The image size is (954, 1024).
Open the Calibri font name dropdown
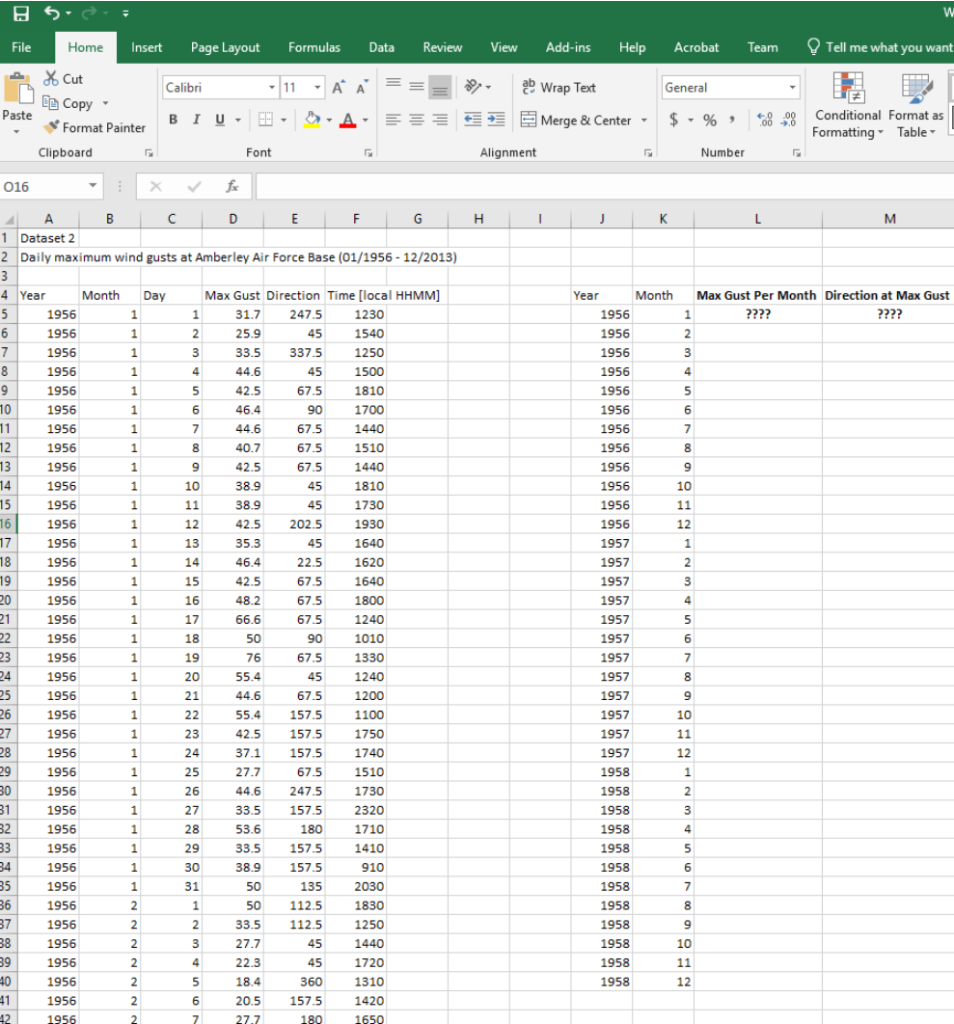272,88
